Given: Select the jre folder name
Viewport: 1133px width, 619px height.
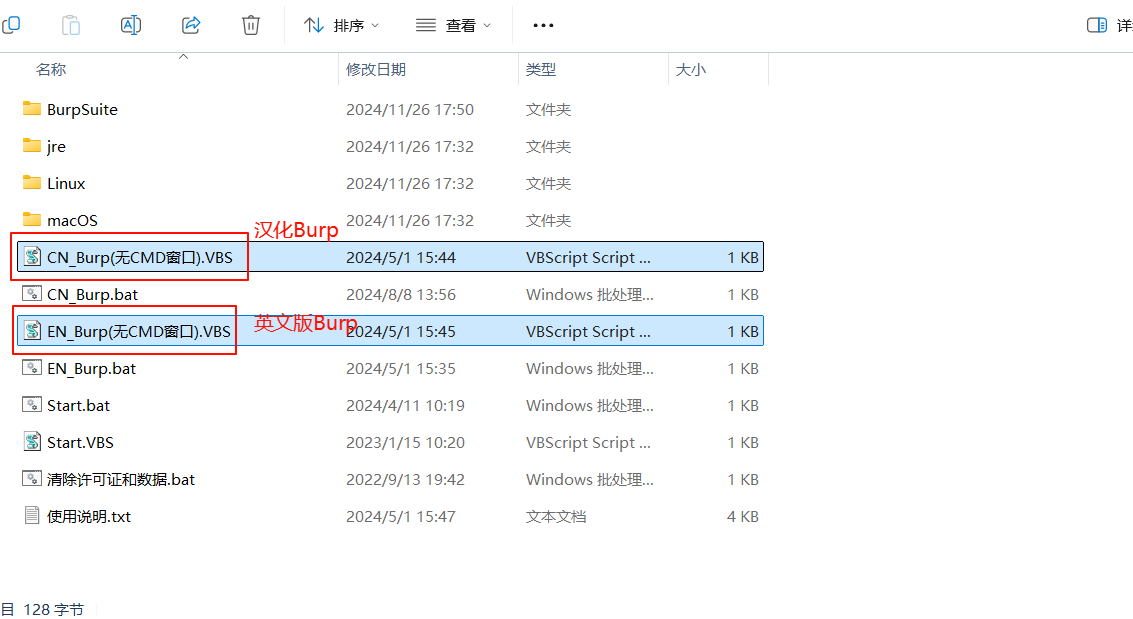Looking at the screenshot, I should point(56,147).
